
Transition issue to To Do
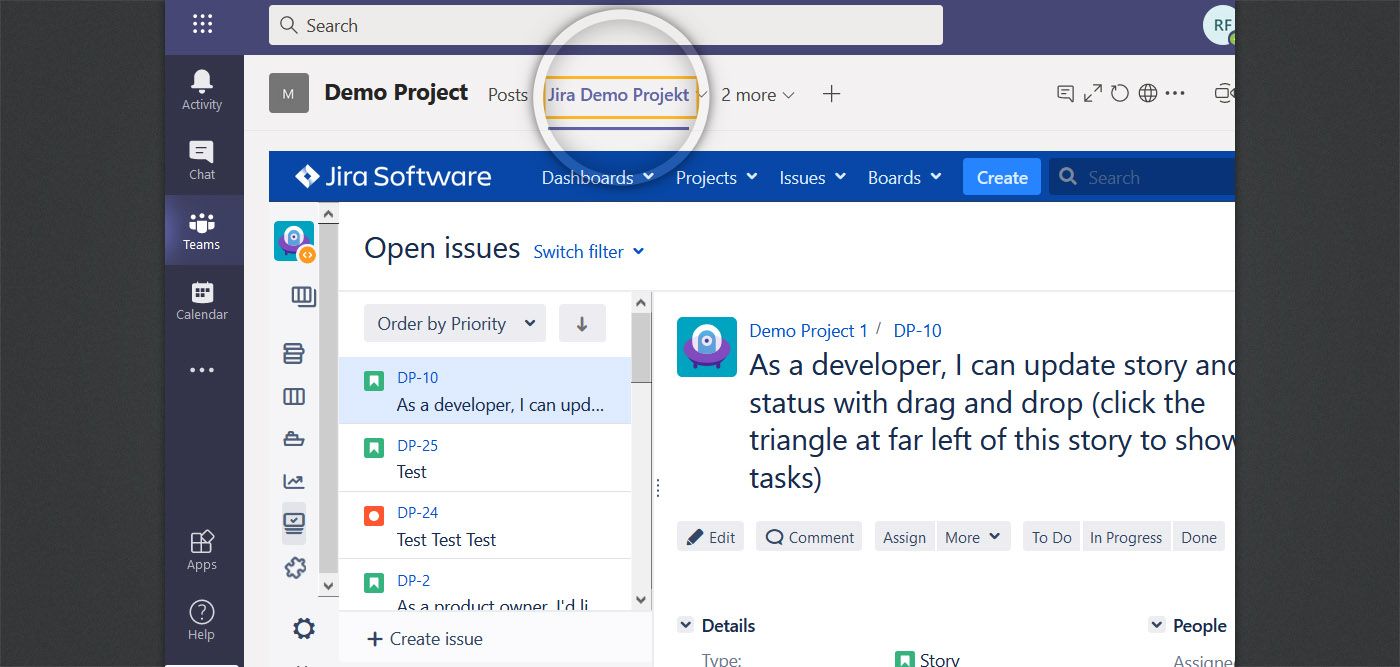1051,537
